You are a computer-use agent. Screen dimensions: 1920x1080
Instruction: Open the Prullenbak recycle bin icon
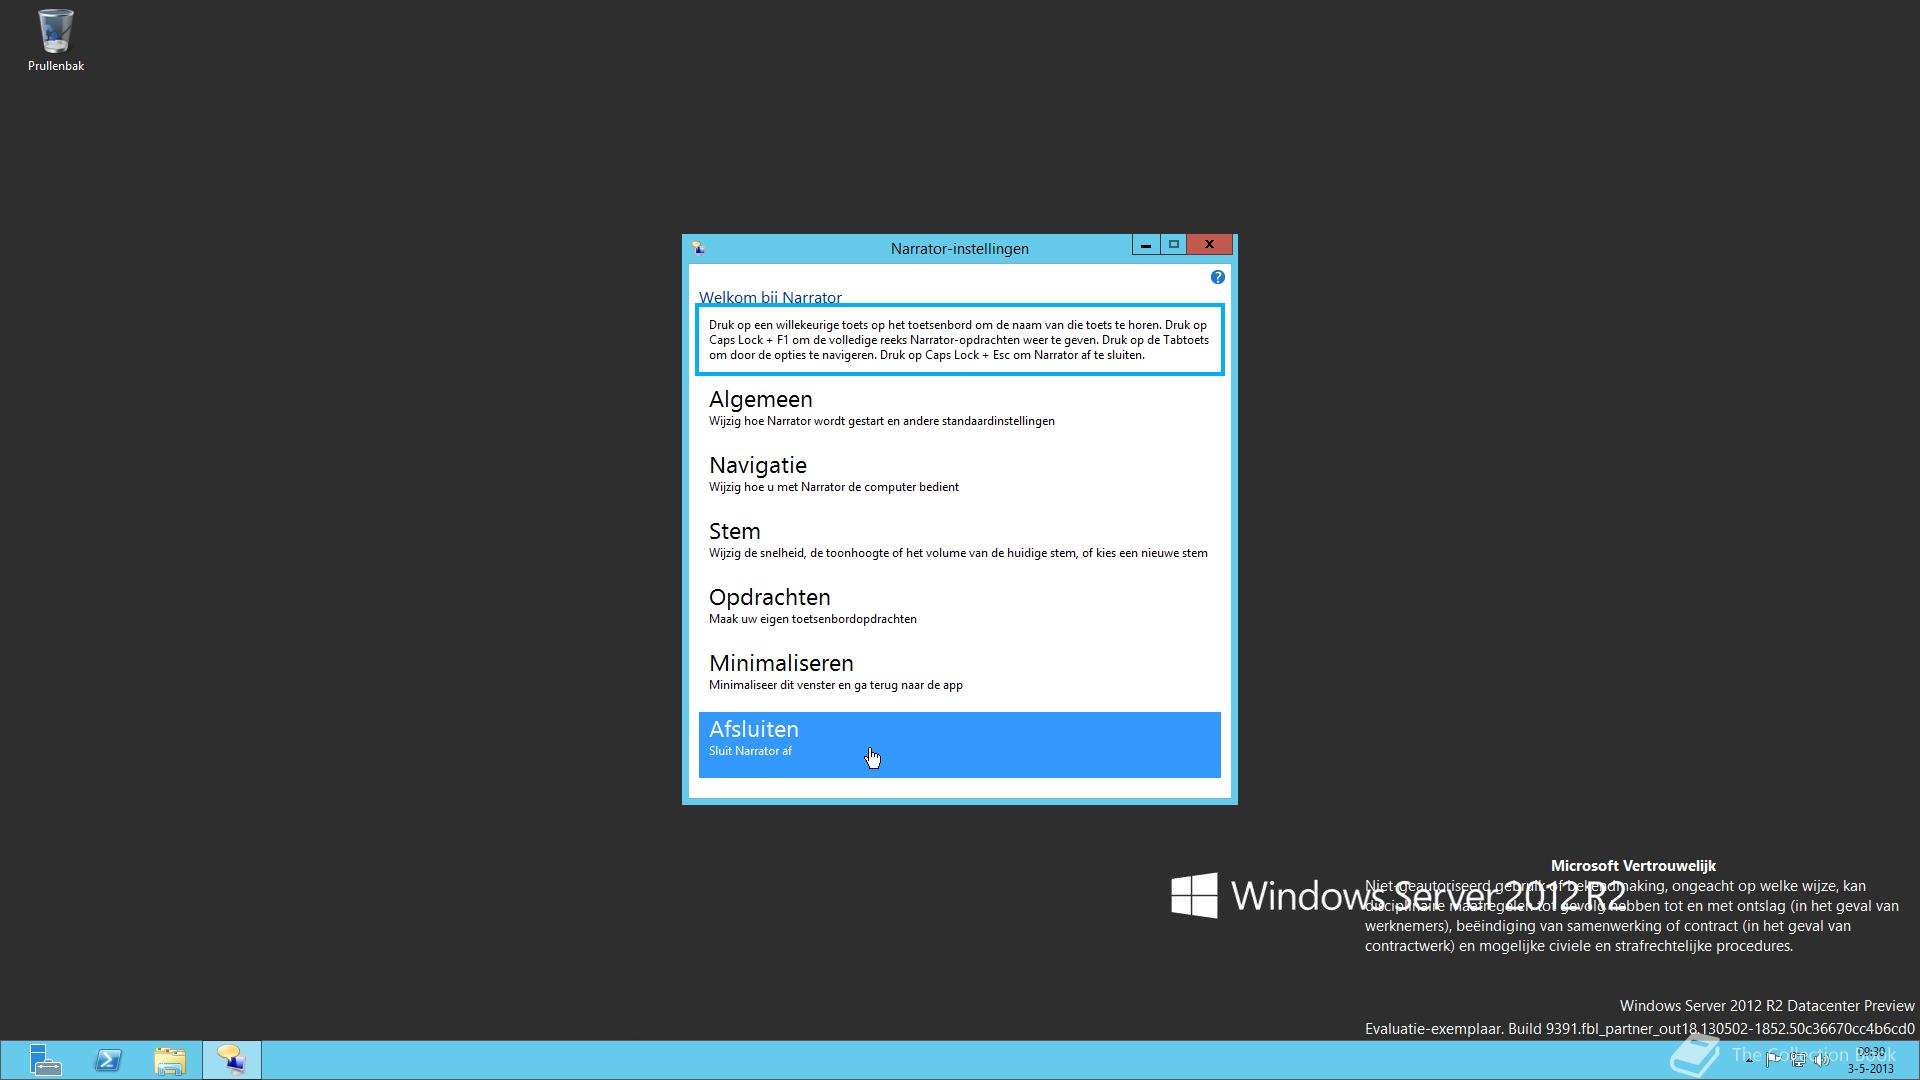coord(56,40)
